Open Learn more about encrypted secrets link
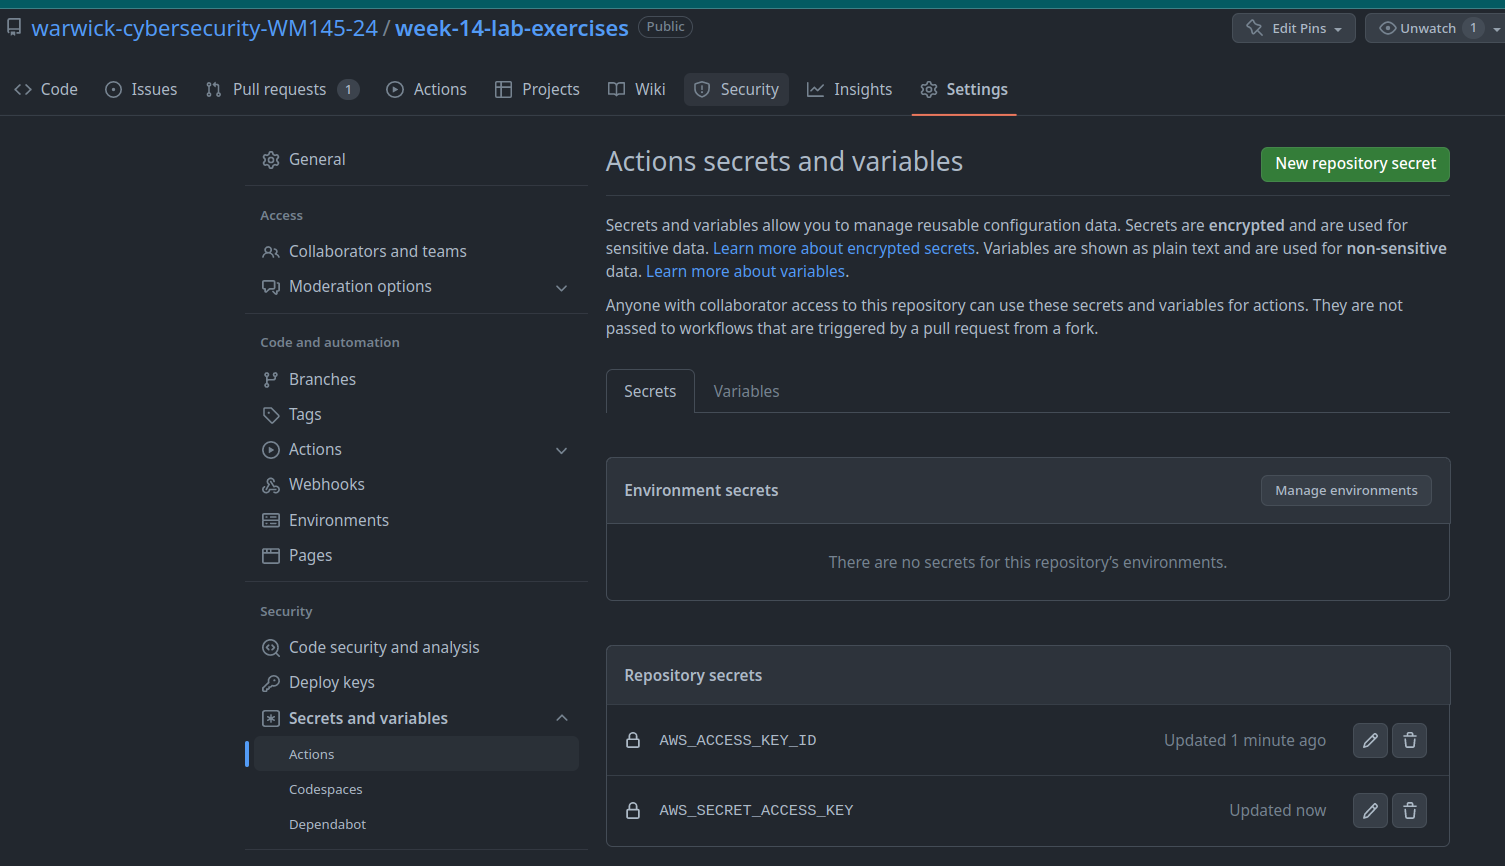The height and width of the screenshot is (866, 1505). coord(843,248)
